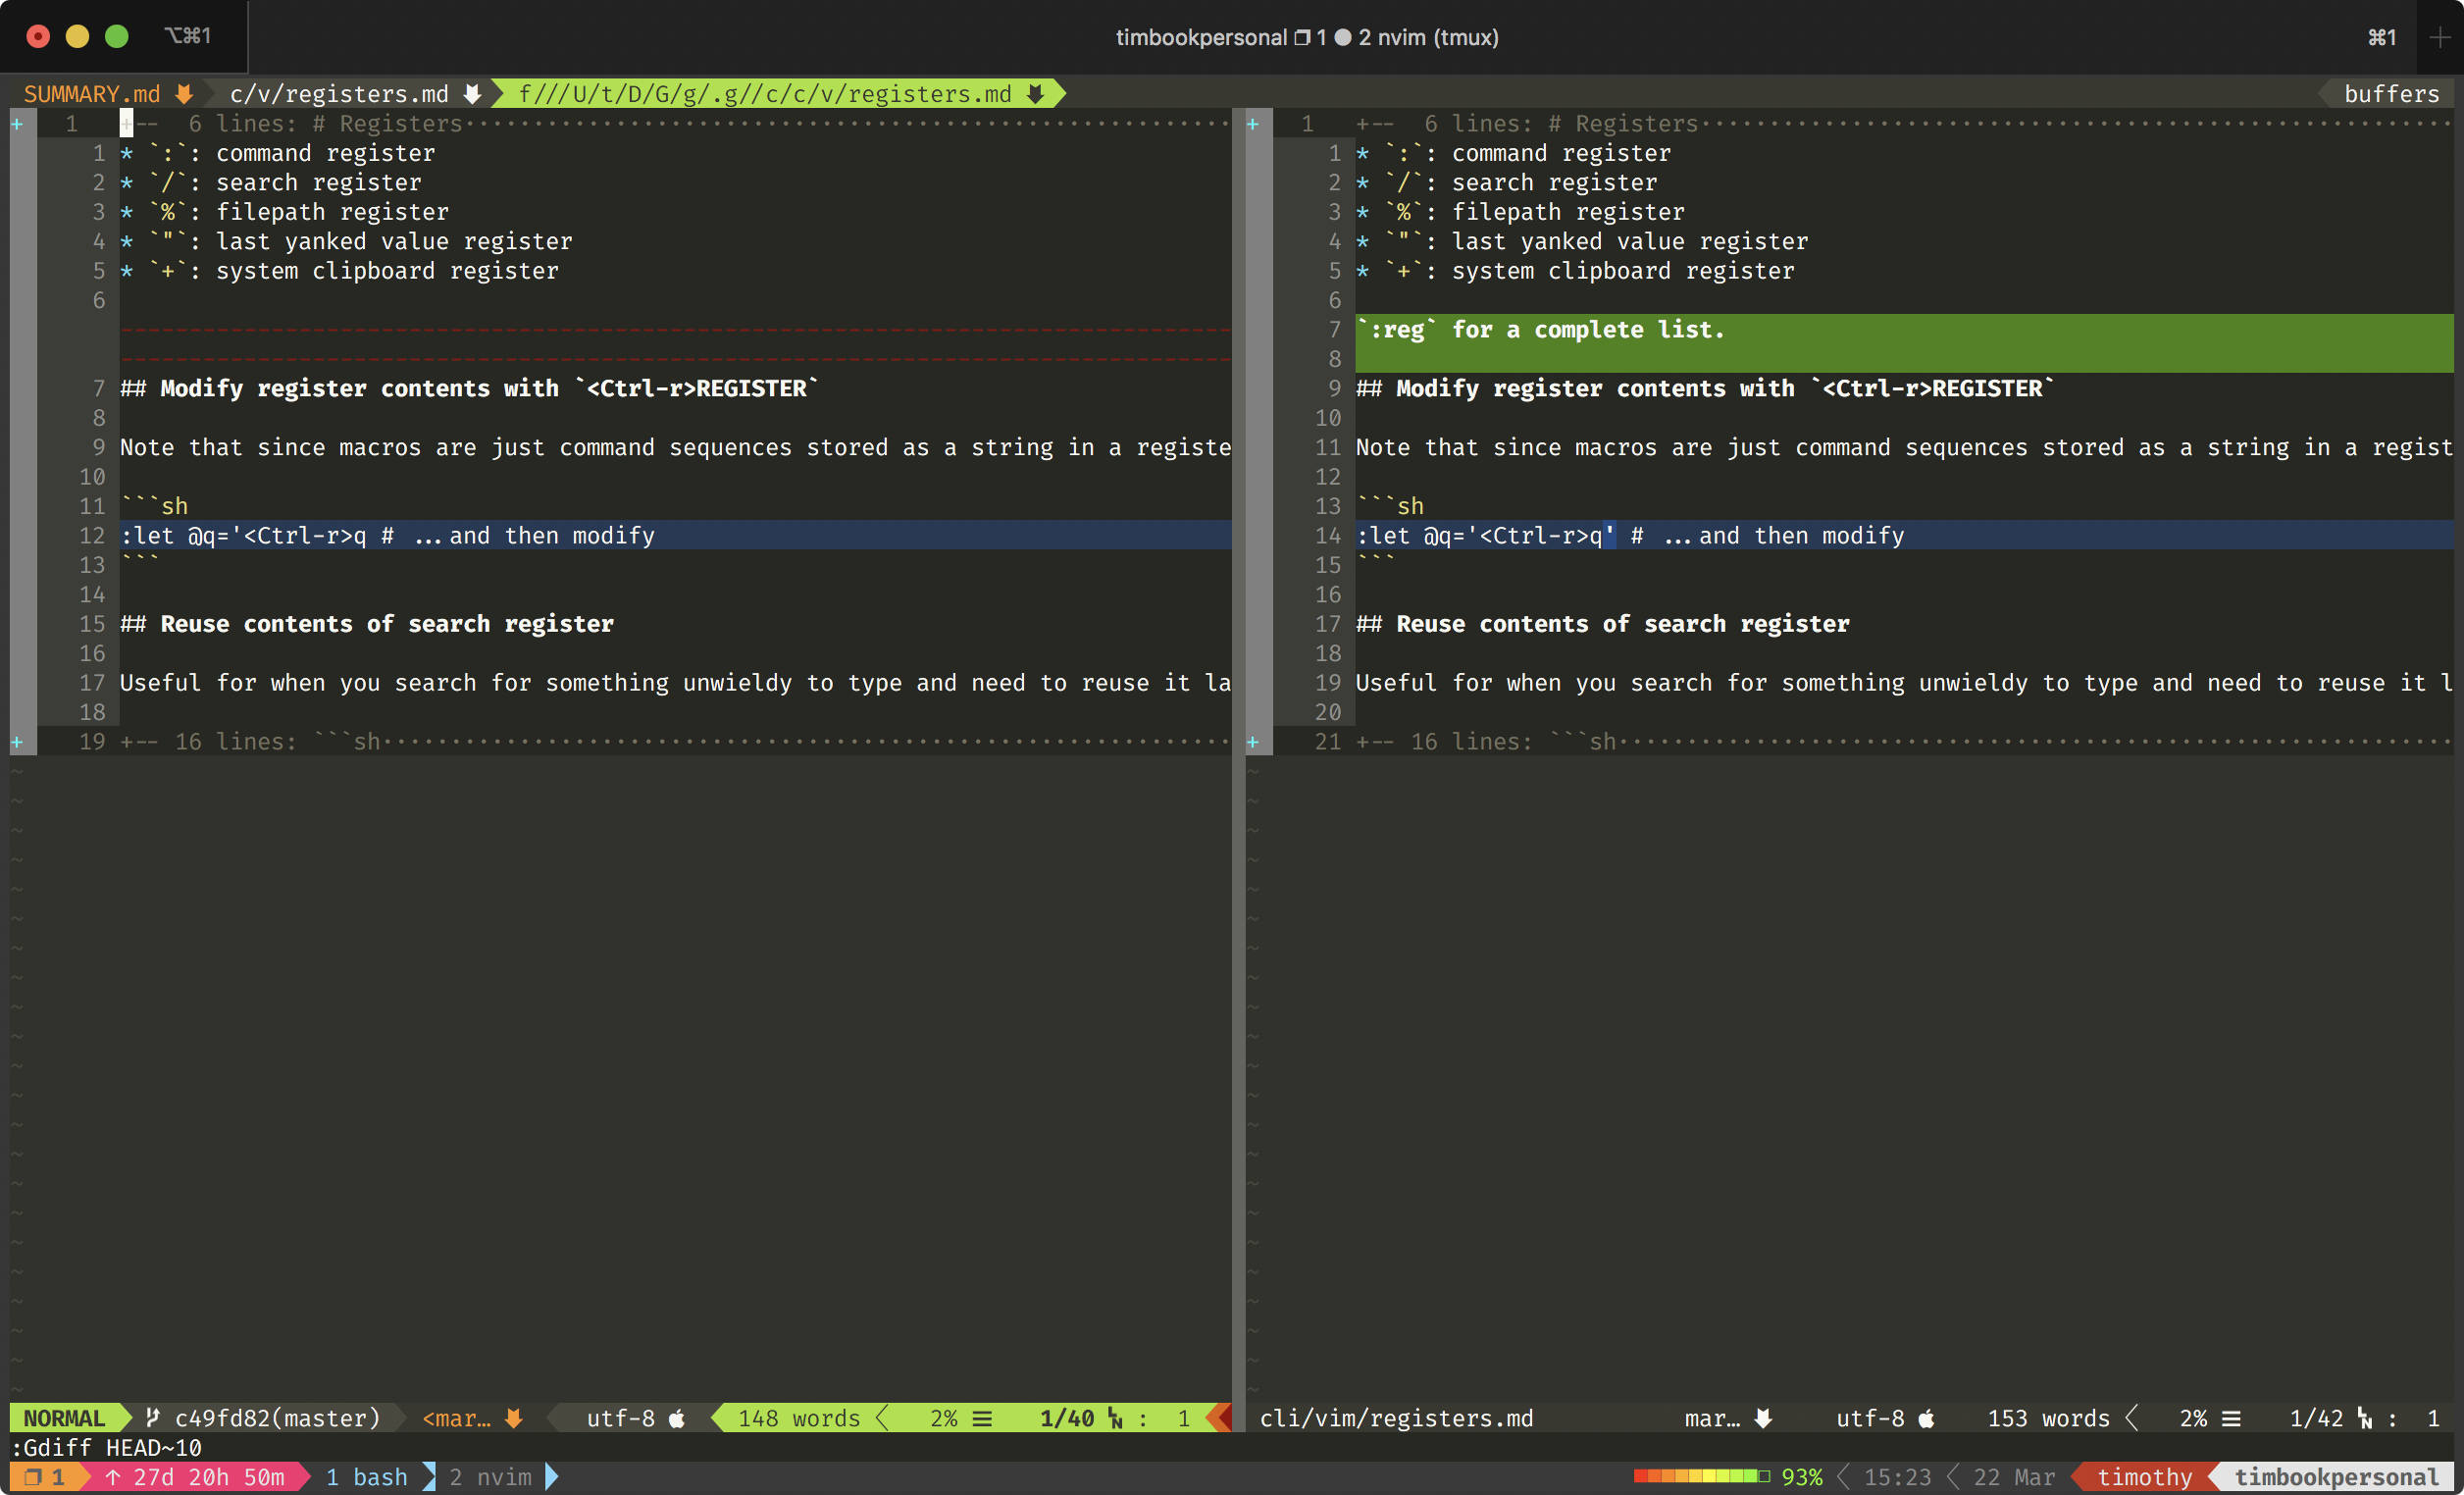Click the Apple fileformat icon in left statusline
Image resolution: width=2464 pixels, height=1495 pixels.
[677, 1418]
